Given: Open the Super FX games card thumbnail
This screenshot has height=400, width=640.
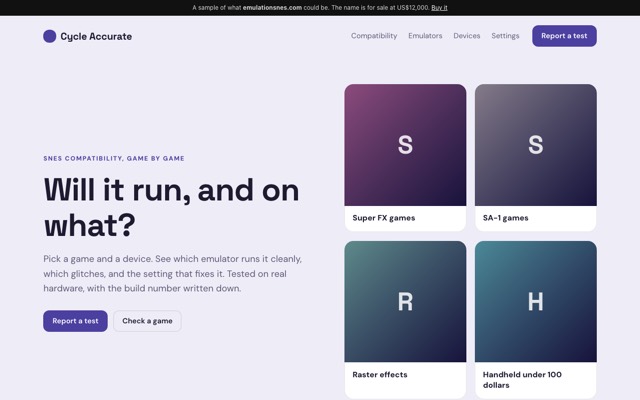Looking at the screenshot, I should pyautogui.click(x=405, y=145).
